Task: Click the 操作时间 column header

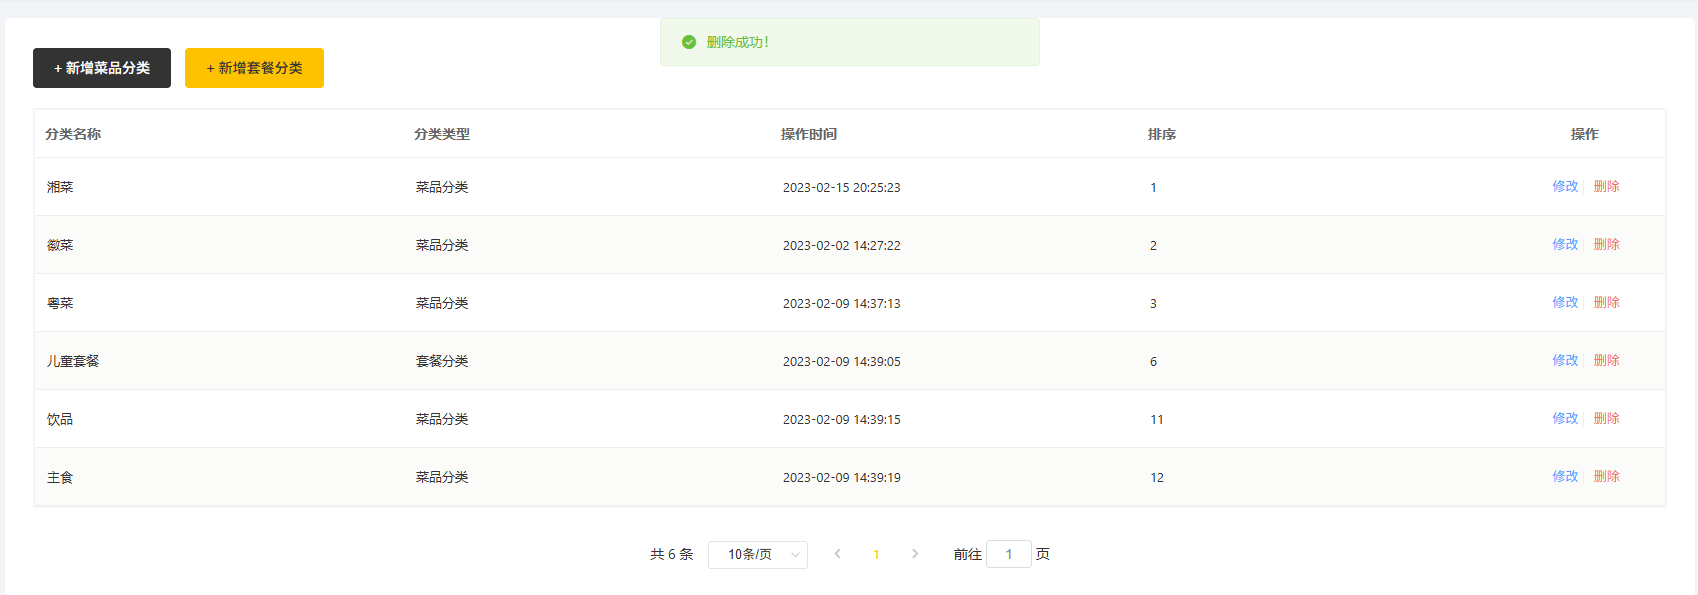Action: point(809,134)
